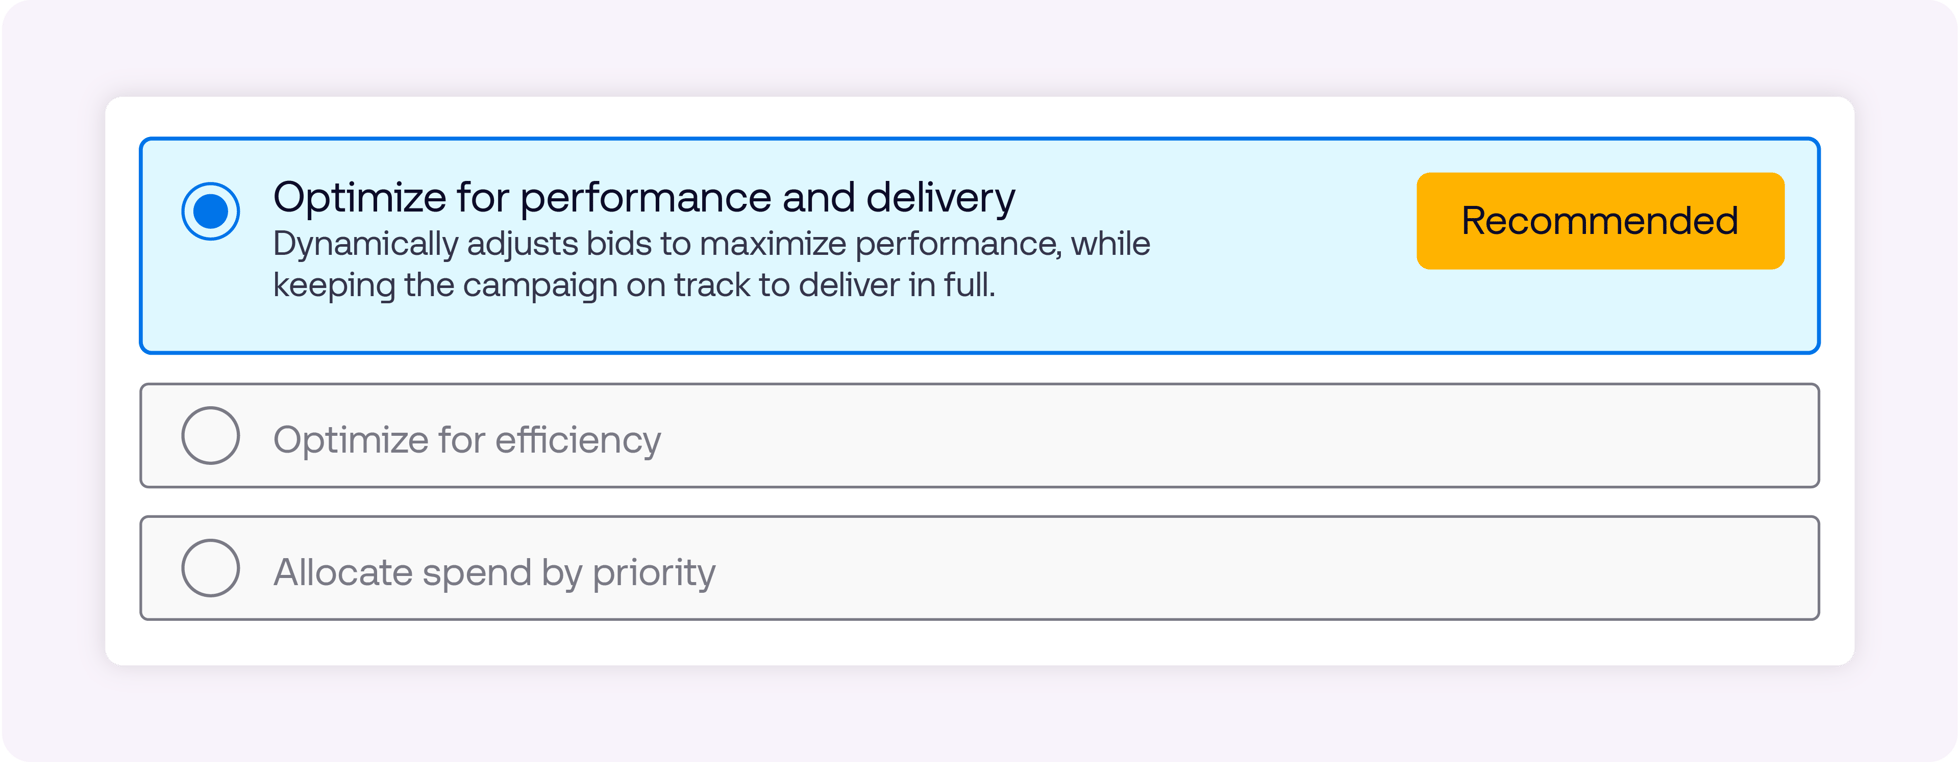Click the word "priority" in the third option
Viewport: 1960px width, 762px height.
coord(653,572)
